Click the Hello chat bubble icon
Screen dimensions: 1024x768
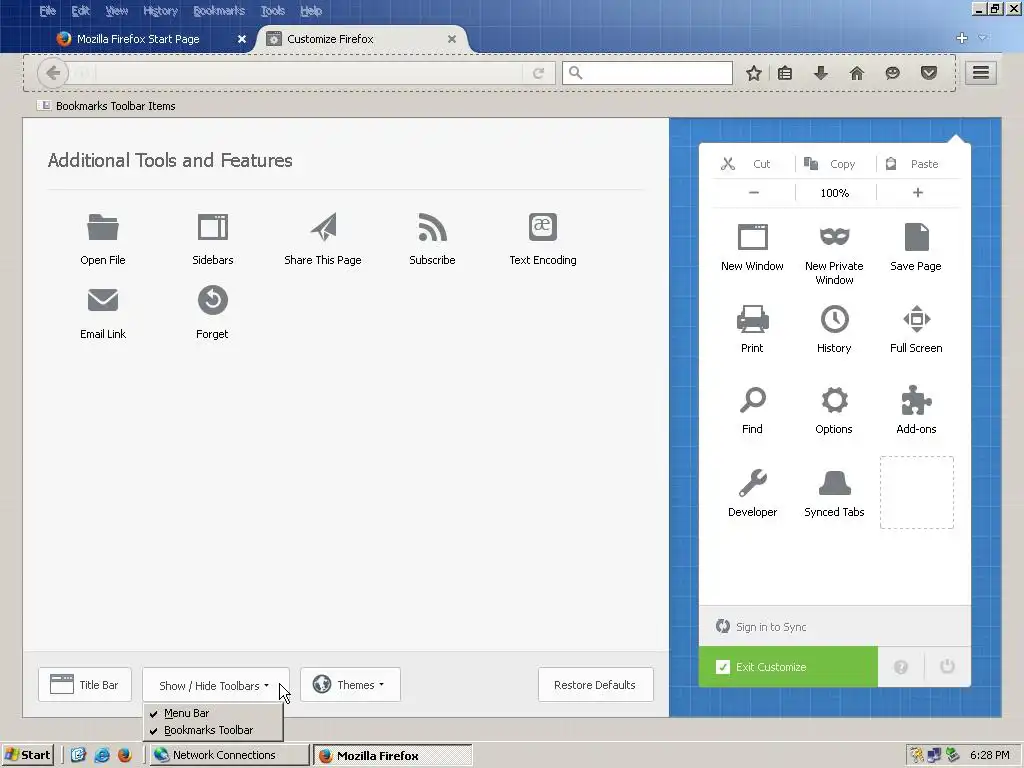click(893, 73)
